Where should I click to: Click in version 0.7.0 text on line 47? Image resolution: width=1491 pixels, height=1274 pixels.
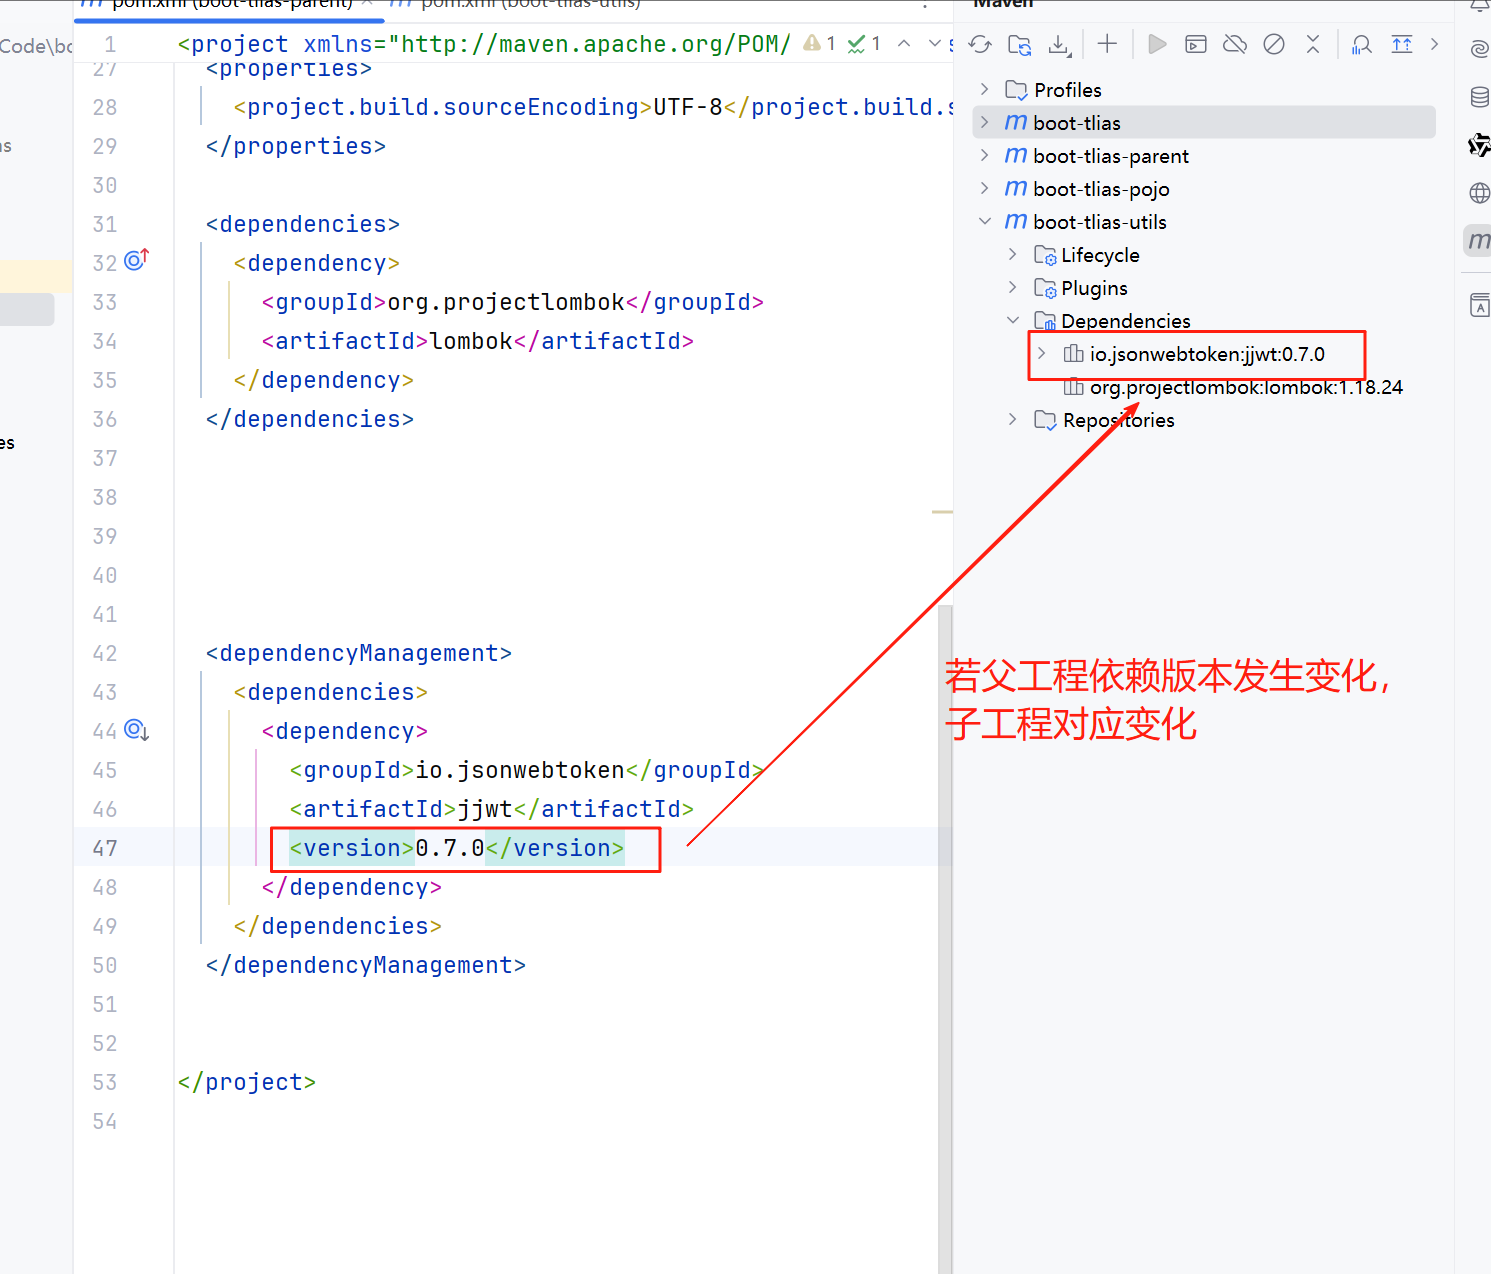(449, 848)
